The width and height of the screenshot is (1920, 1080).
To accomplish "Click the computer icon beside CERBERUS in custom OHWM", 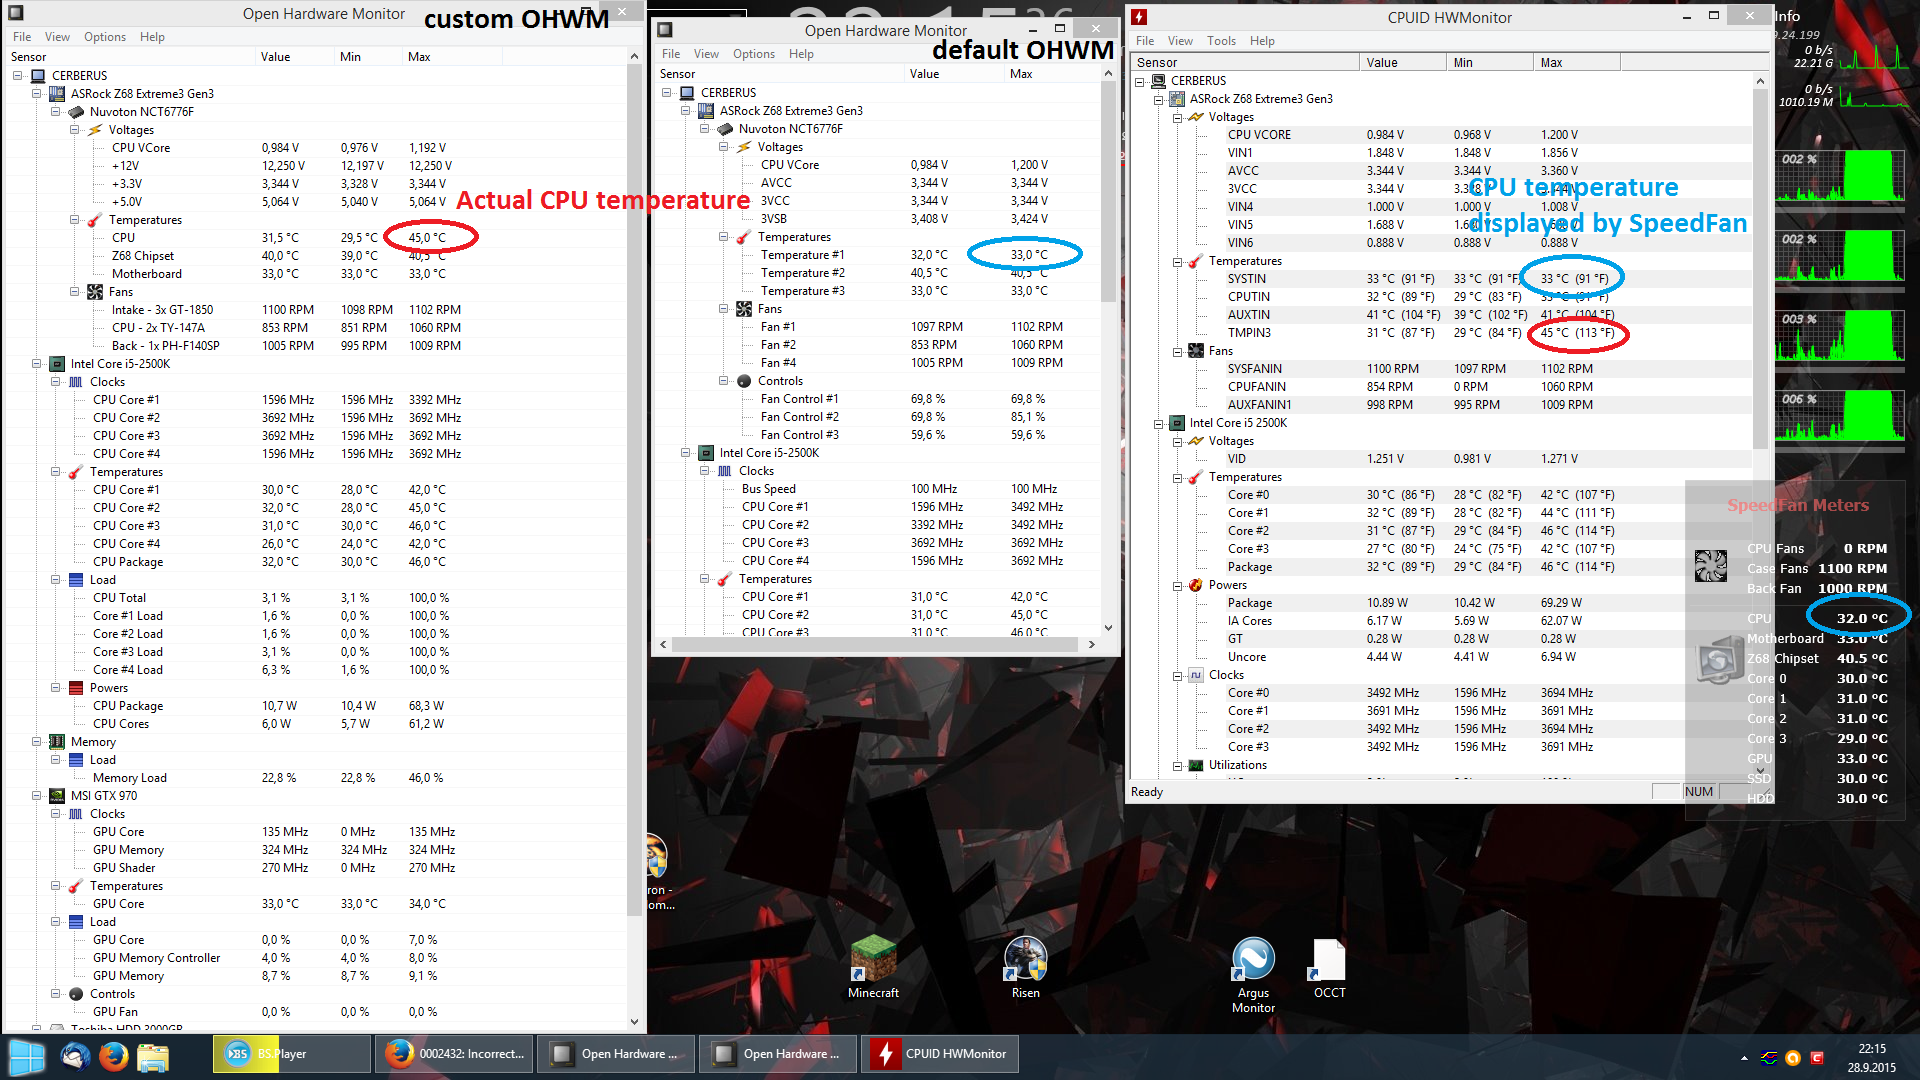I will [x=38, y=76].
